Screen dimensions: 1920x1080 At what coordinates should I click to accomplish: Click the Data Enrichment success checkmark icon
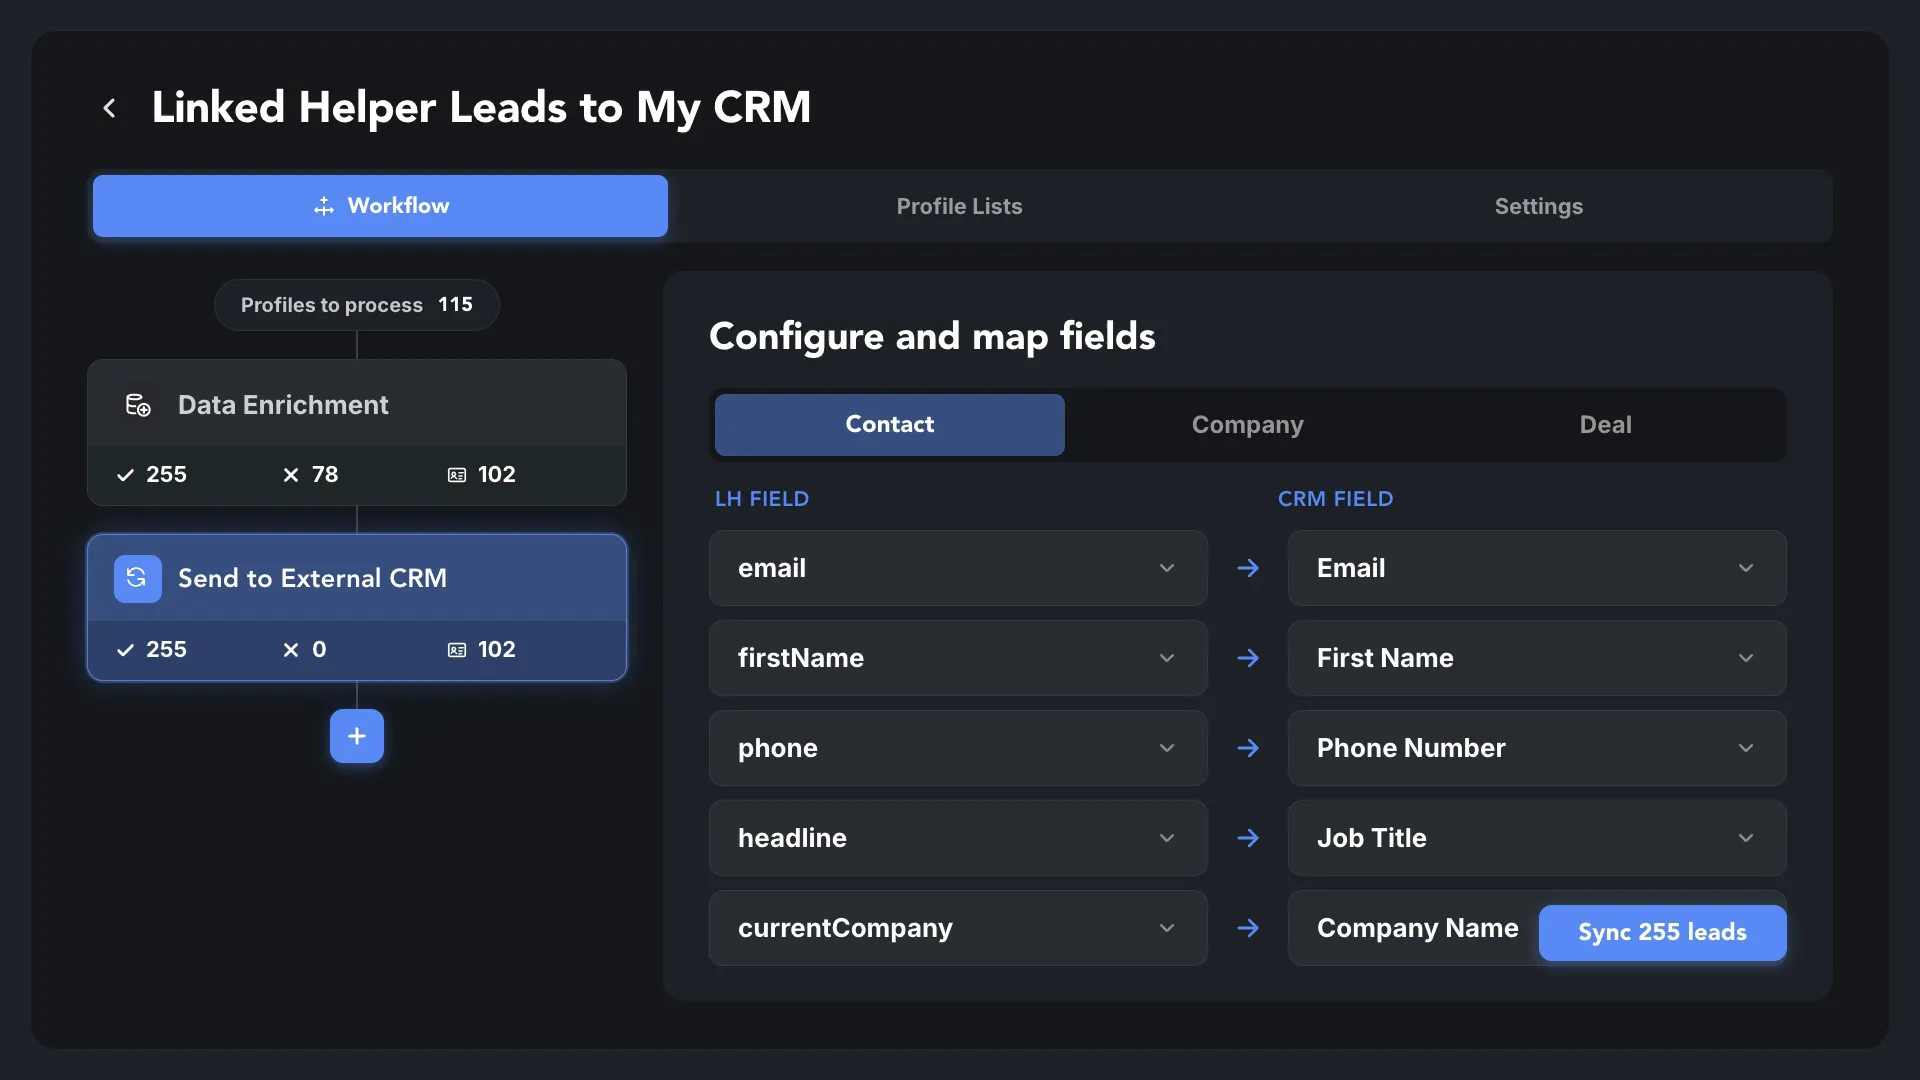click(x=125, y=475)
